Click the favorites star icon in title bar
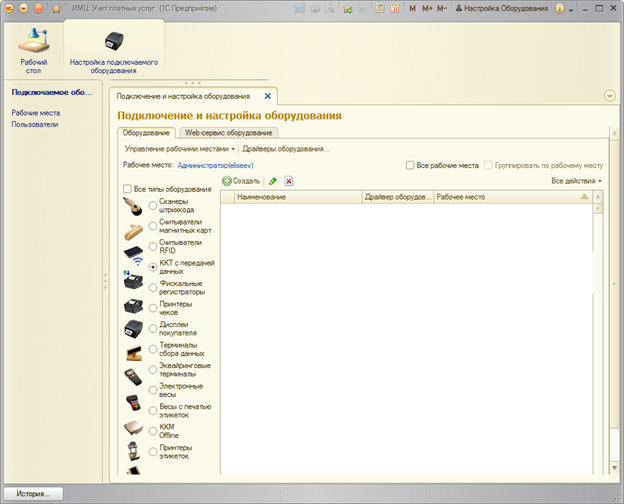Image resolution: width=624 pixels, height=504 pixels. [x=347, y=8]
